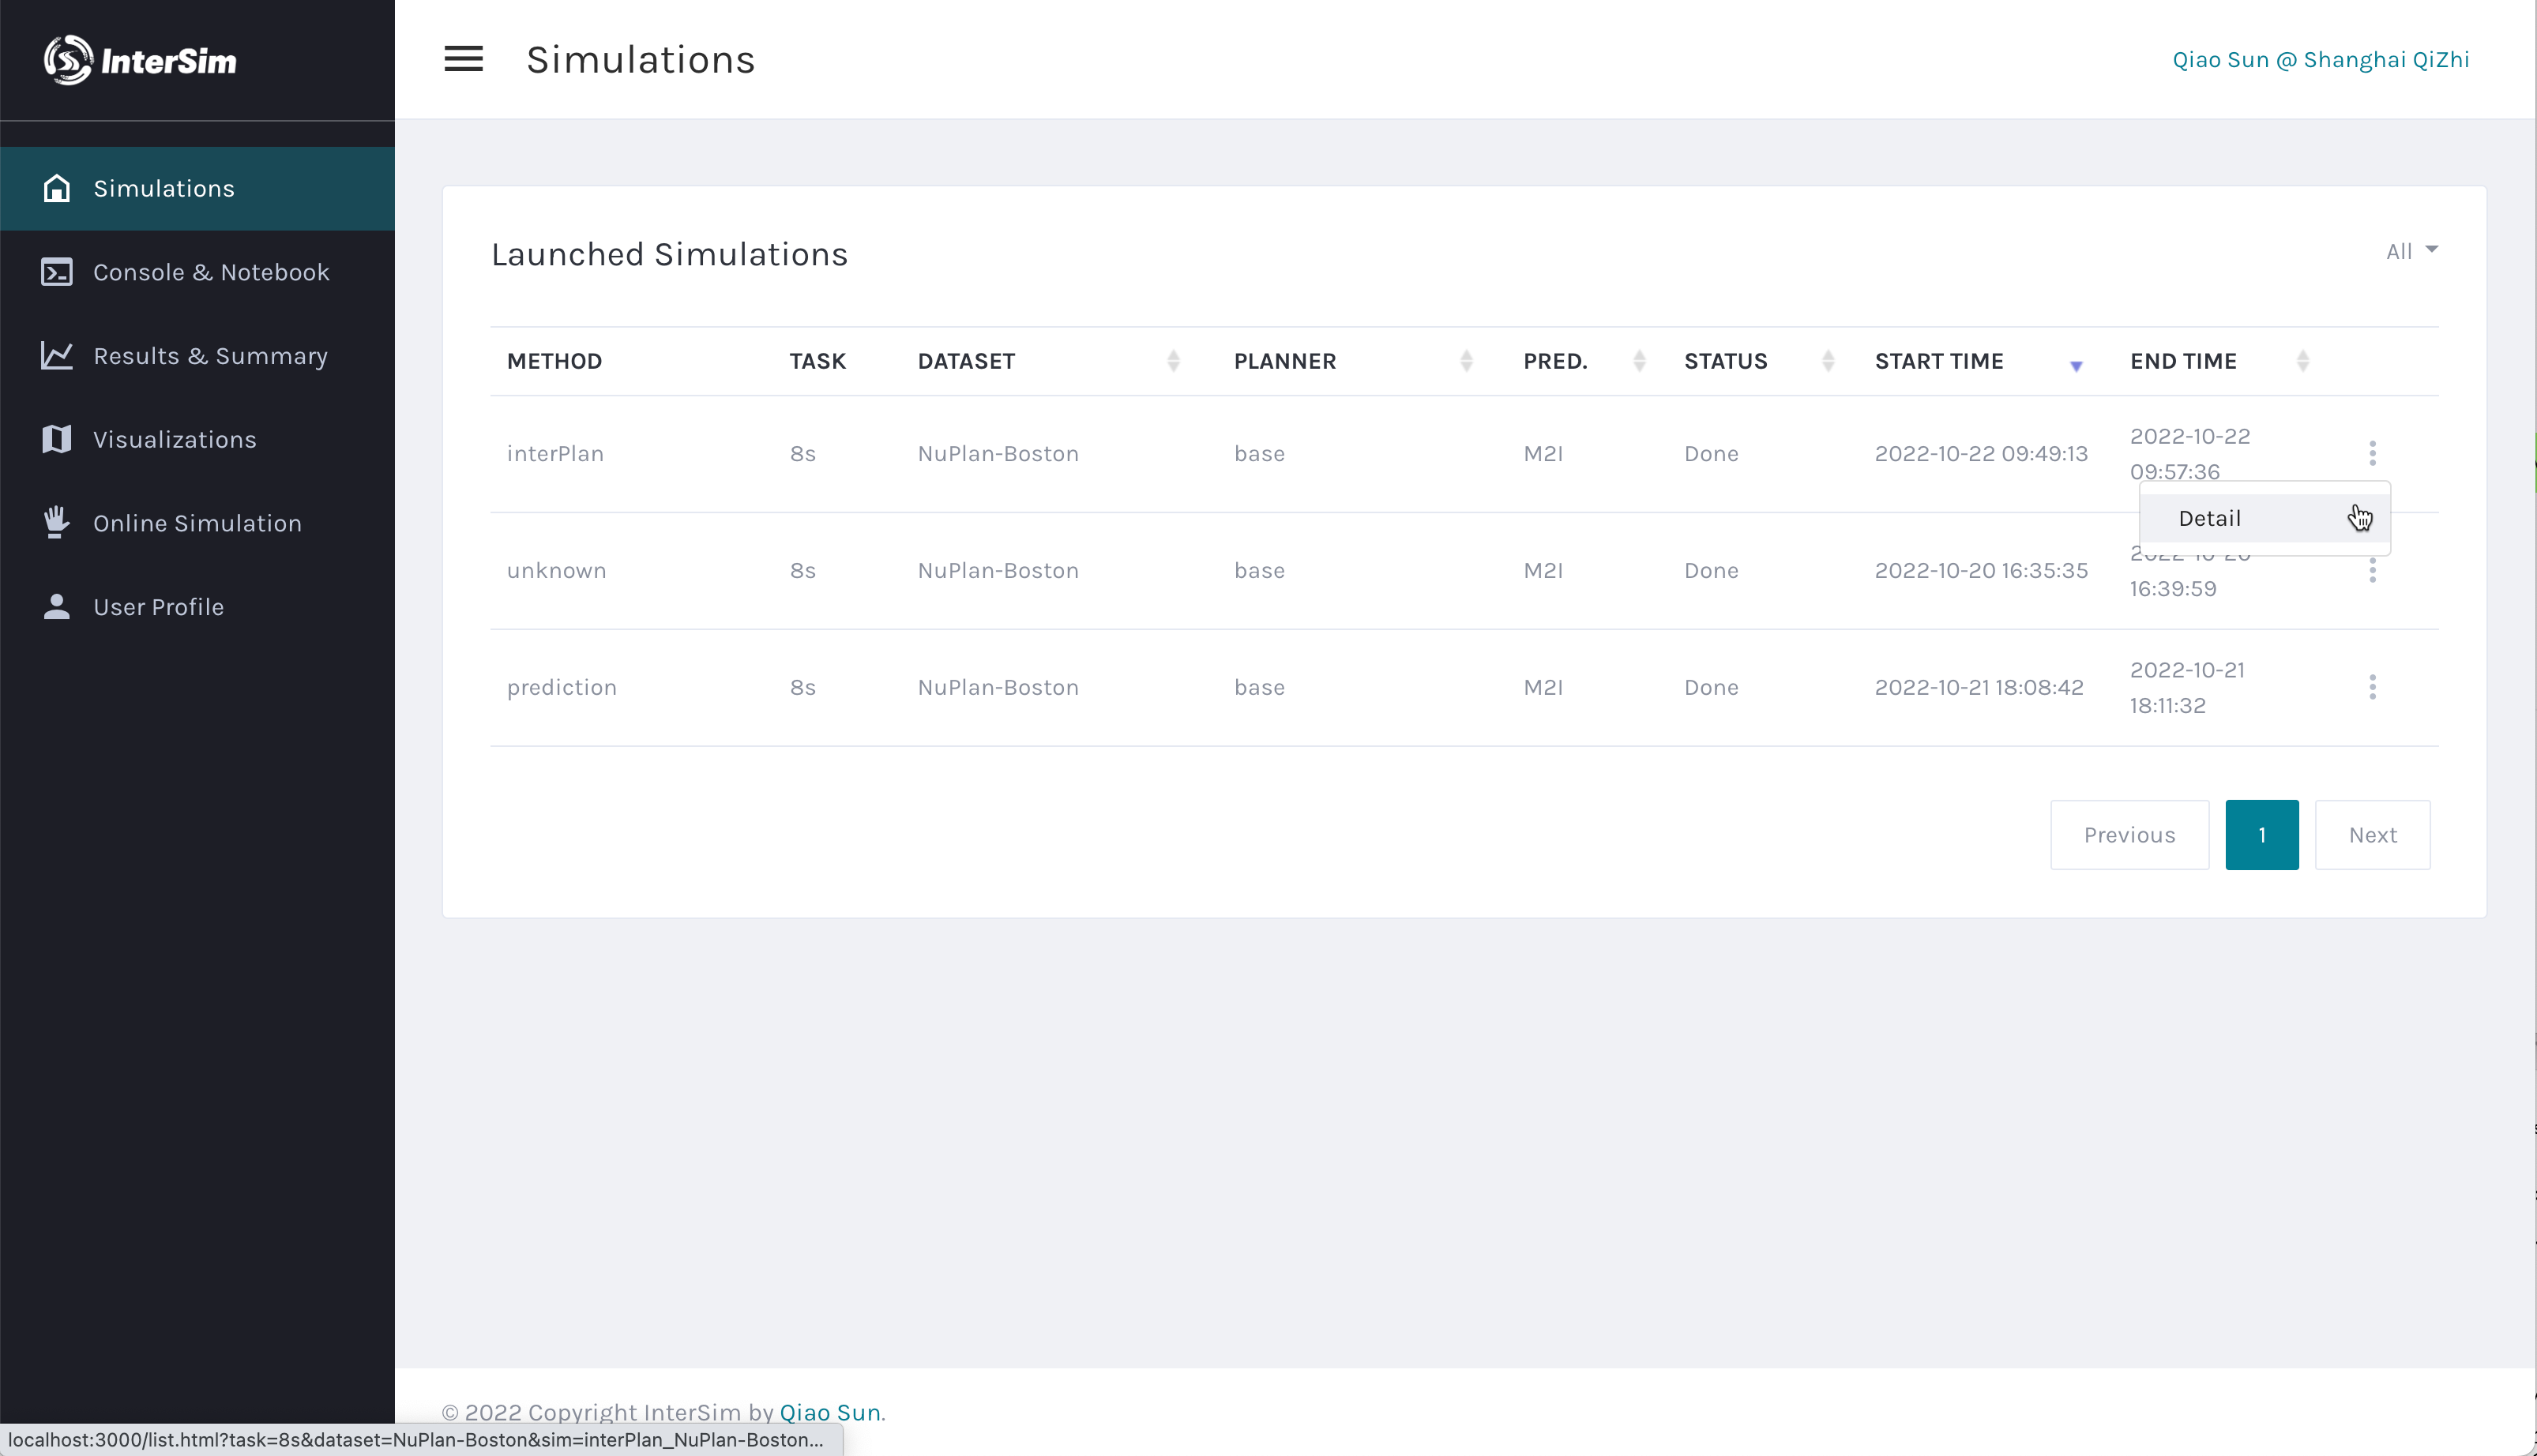Open the User Profile person icon
2537x1456 pixels.
(57, 606)
